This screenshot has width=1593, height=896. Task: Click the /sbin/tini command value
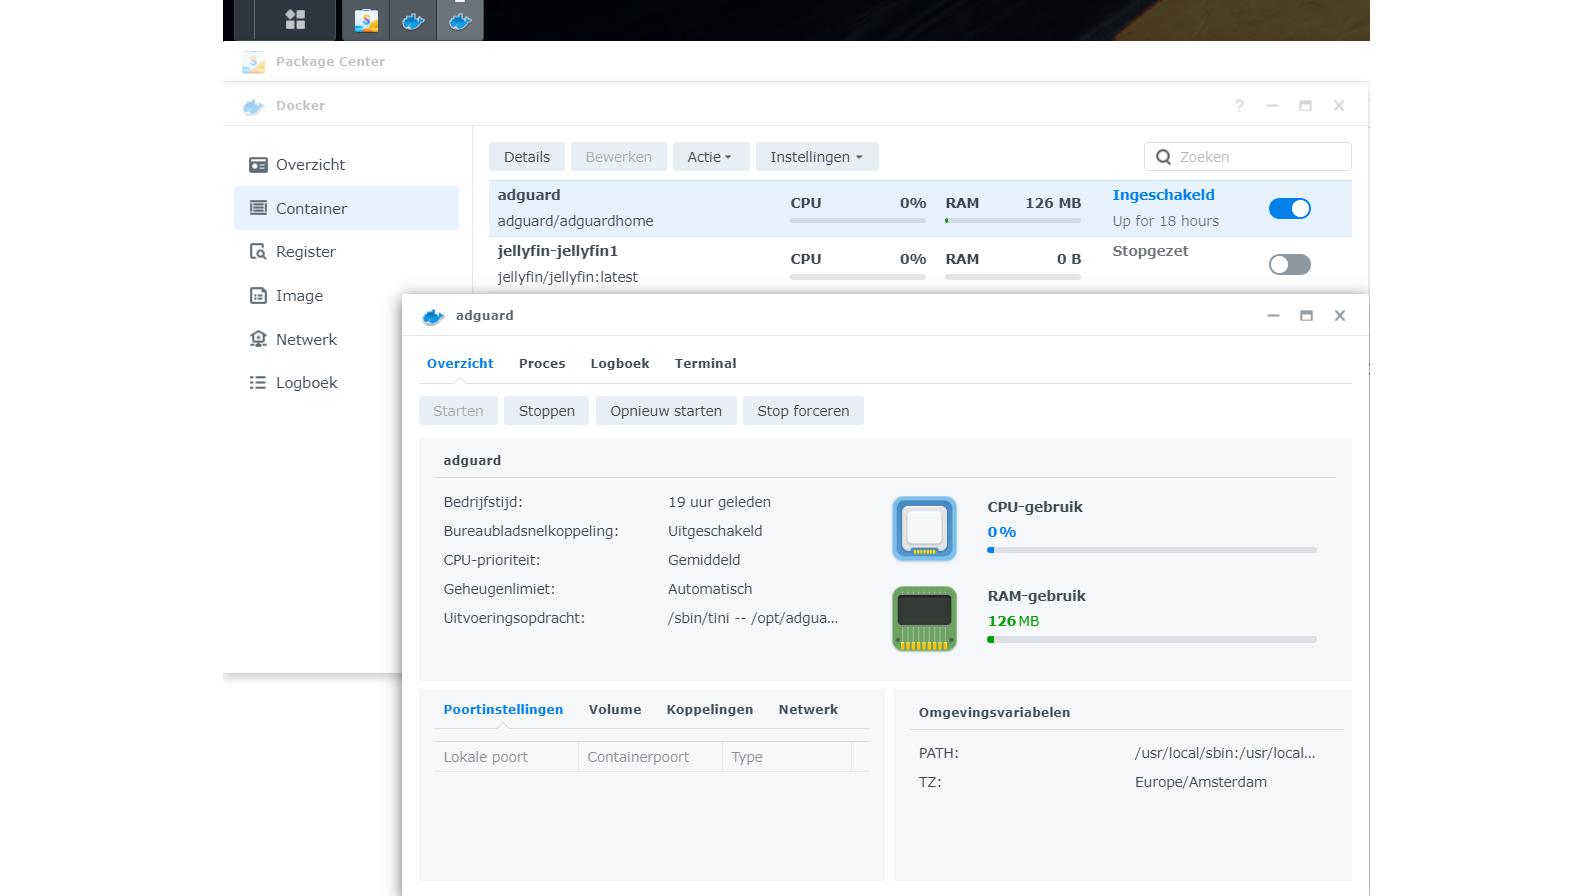753,618
